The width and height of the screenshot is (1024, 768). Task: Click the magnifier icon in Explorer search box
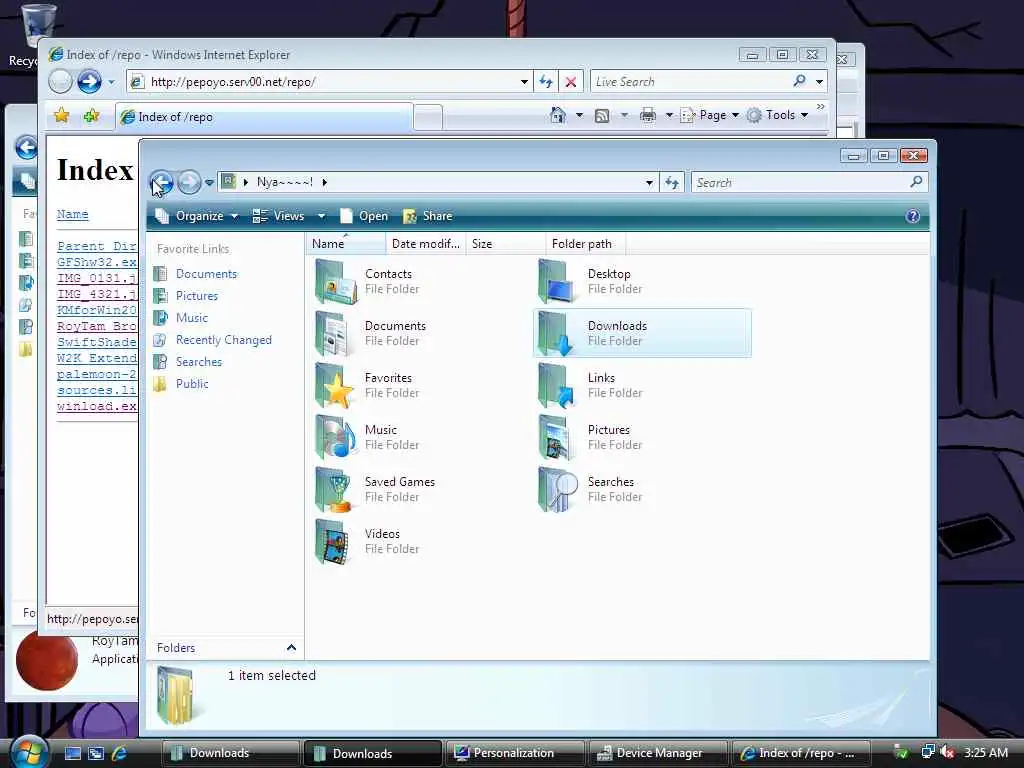916,182
